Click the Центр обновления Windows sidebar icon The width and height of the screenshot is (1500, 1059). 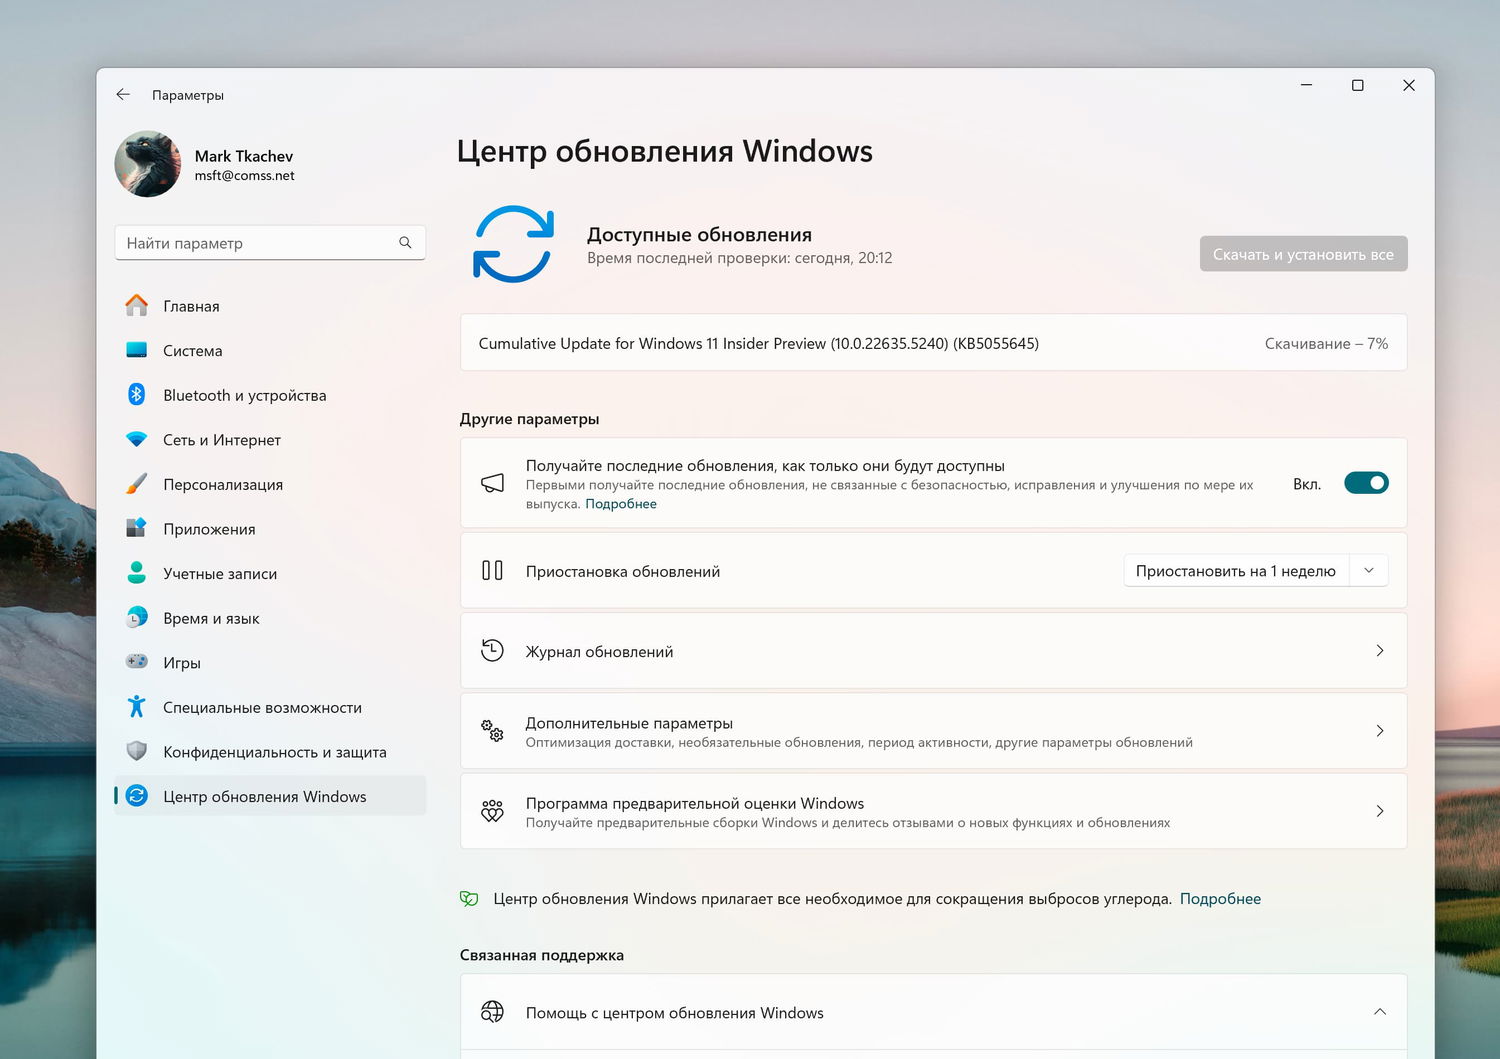click(137, 796)
